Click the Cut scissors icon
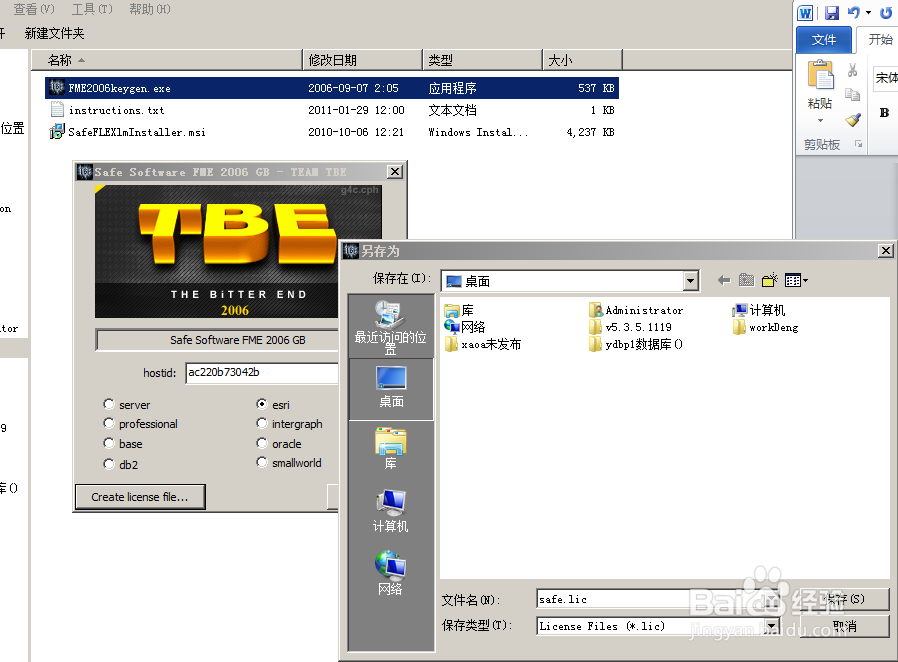Screen dimensions: 898x662 pos(852,68)
